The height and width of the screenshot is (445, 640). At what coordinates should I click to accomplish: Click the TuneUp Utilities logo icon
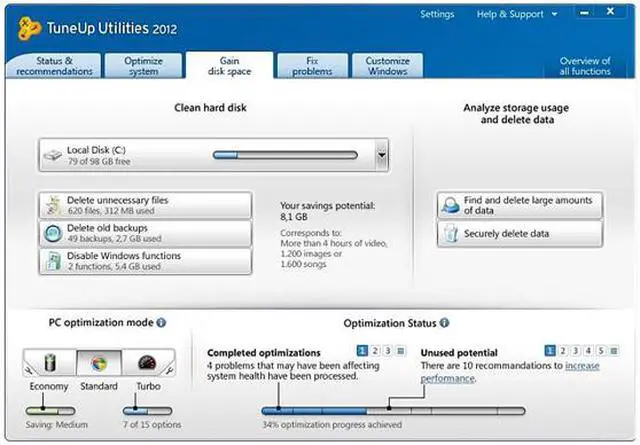pos(29,28)
